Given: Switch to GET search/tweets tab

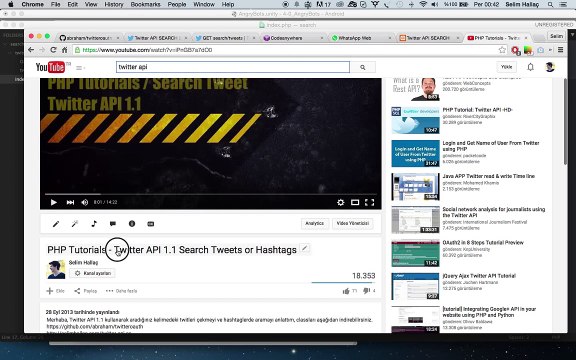Looking at the screenshot, I should point(225,38).
